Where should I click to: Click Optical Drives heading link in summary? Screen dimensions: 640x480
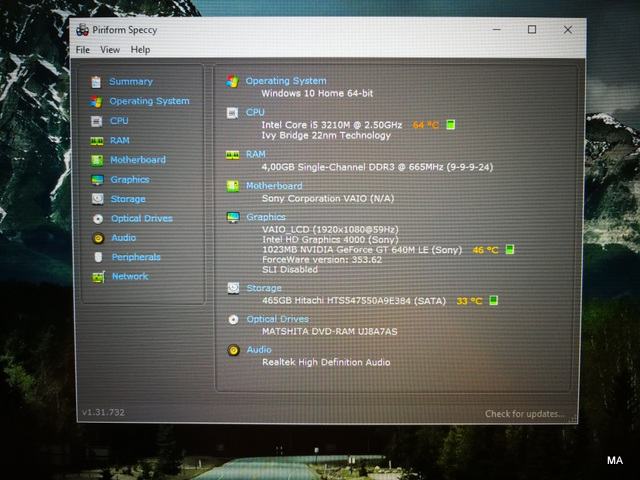[x=278, y=319]
